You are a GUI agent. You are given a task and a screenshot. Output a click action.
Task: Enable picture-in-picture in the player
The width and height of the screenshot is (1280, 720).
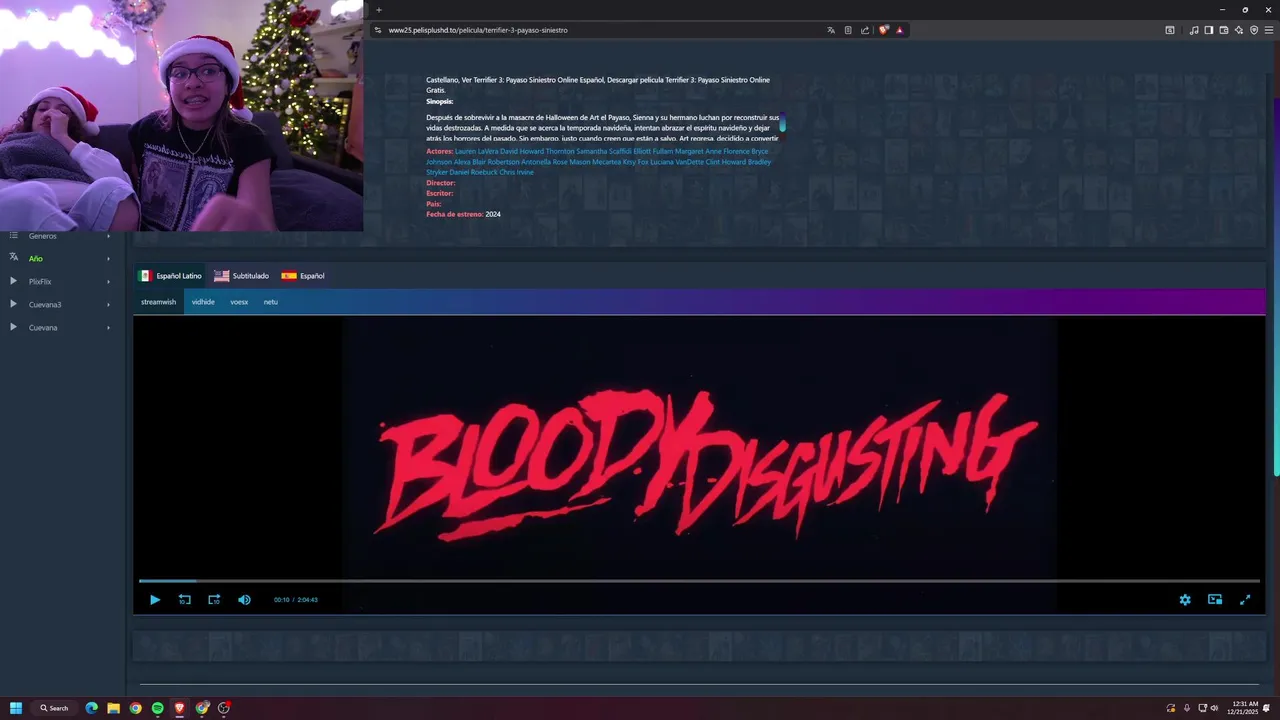1215,600
